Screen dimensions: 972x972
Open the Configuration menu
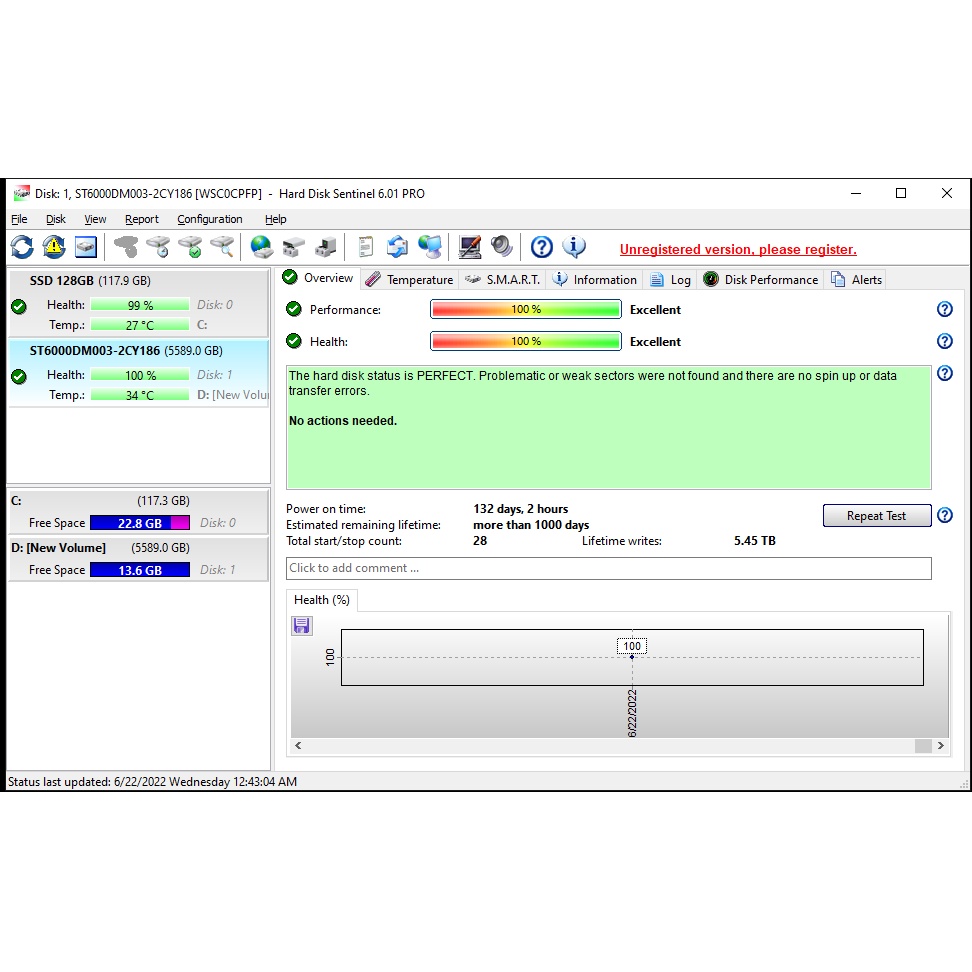pyautogui.click(x=210, y=219)
